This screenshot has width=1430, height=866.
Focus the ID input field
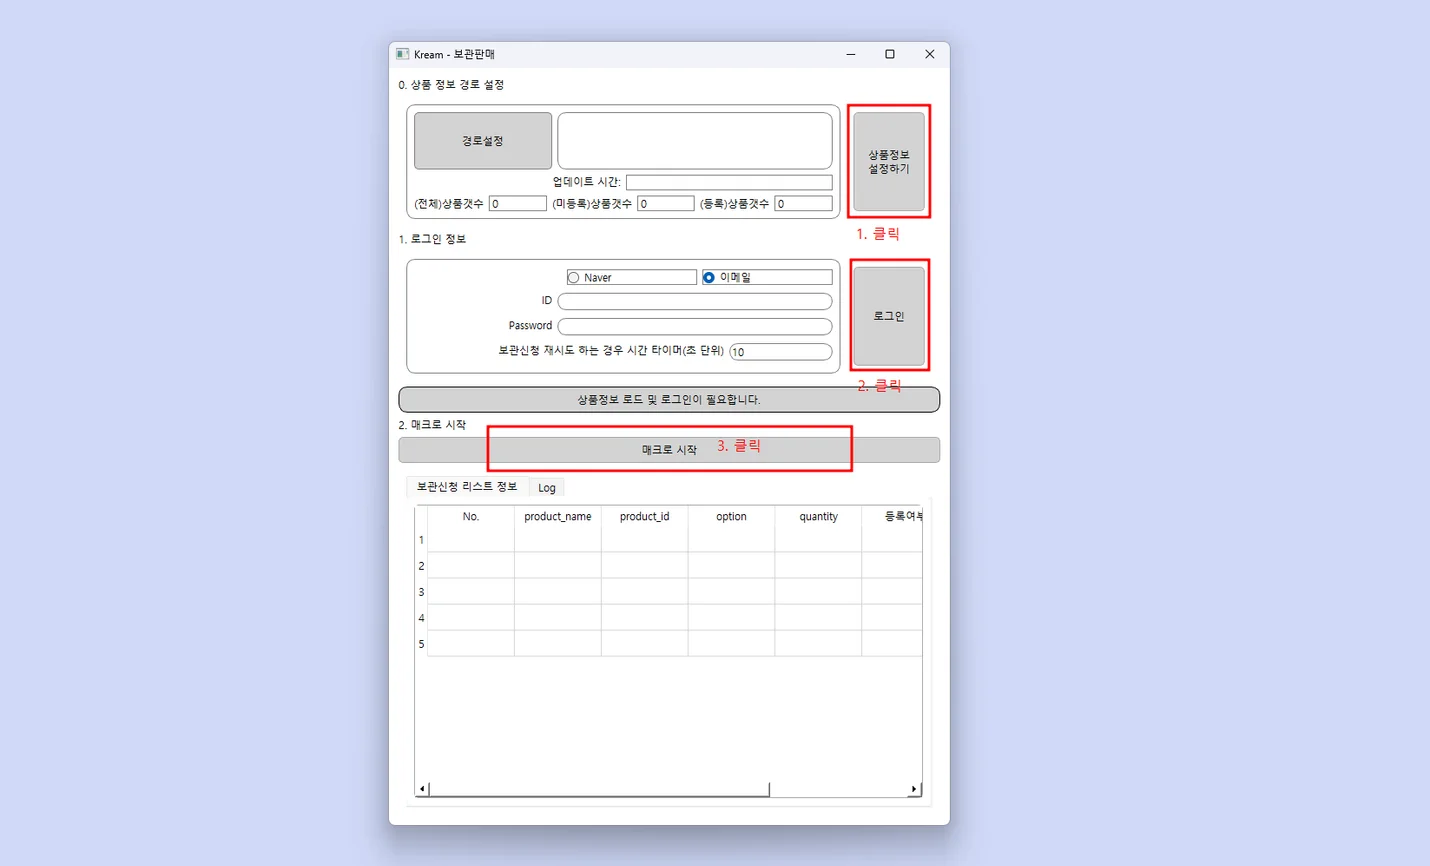click(695, 301)
